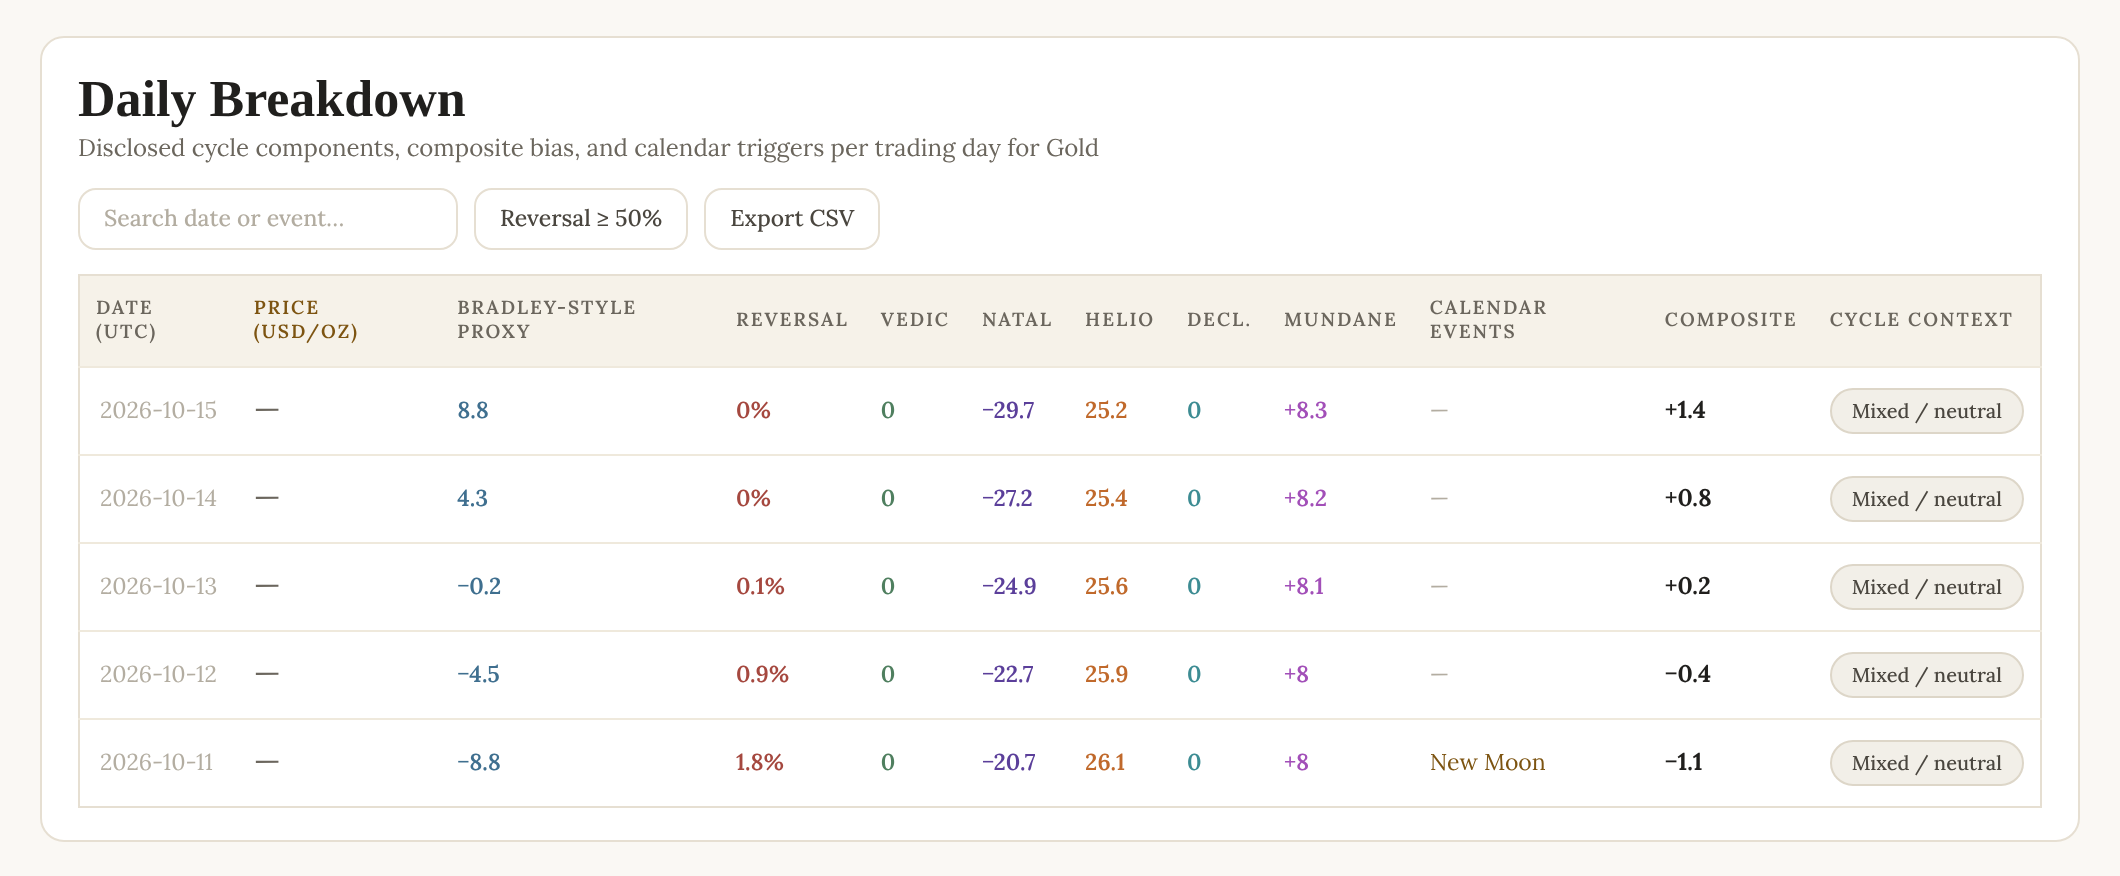Click the 25.4 helio value
Screen dimensions: 2120x876
point(1106,499)
